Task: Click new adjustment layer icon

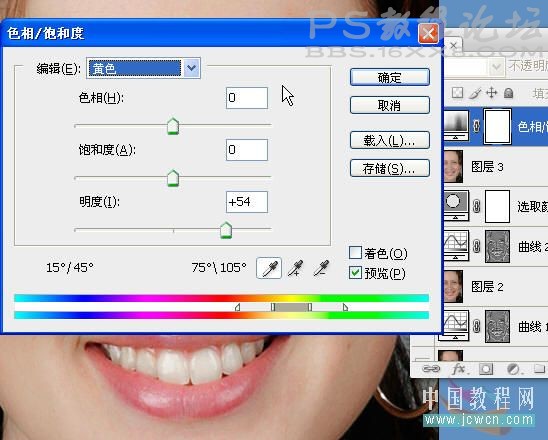Action: (x=513, y=369)
